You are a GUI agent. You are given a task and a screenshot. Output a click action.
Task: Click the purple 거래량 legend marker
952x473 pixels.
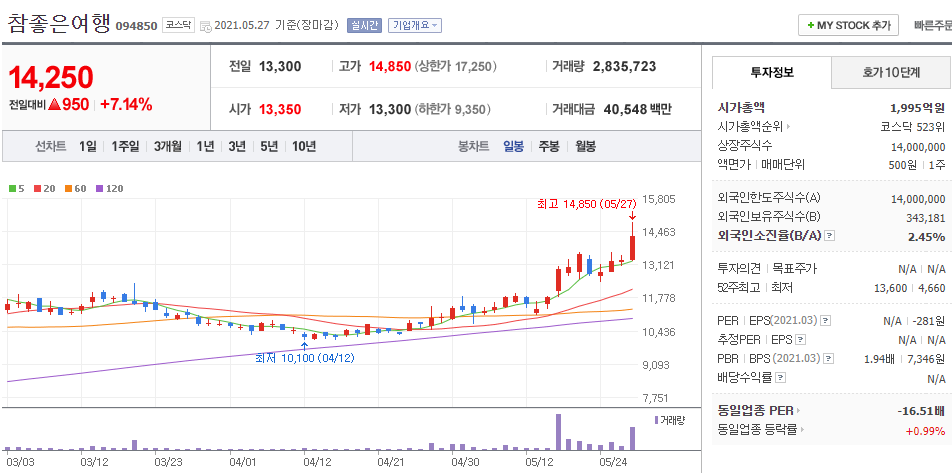coord(656,420)
